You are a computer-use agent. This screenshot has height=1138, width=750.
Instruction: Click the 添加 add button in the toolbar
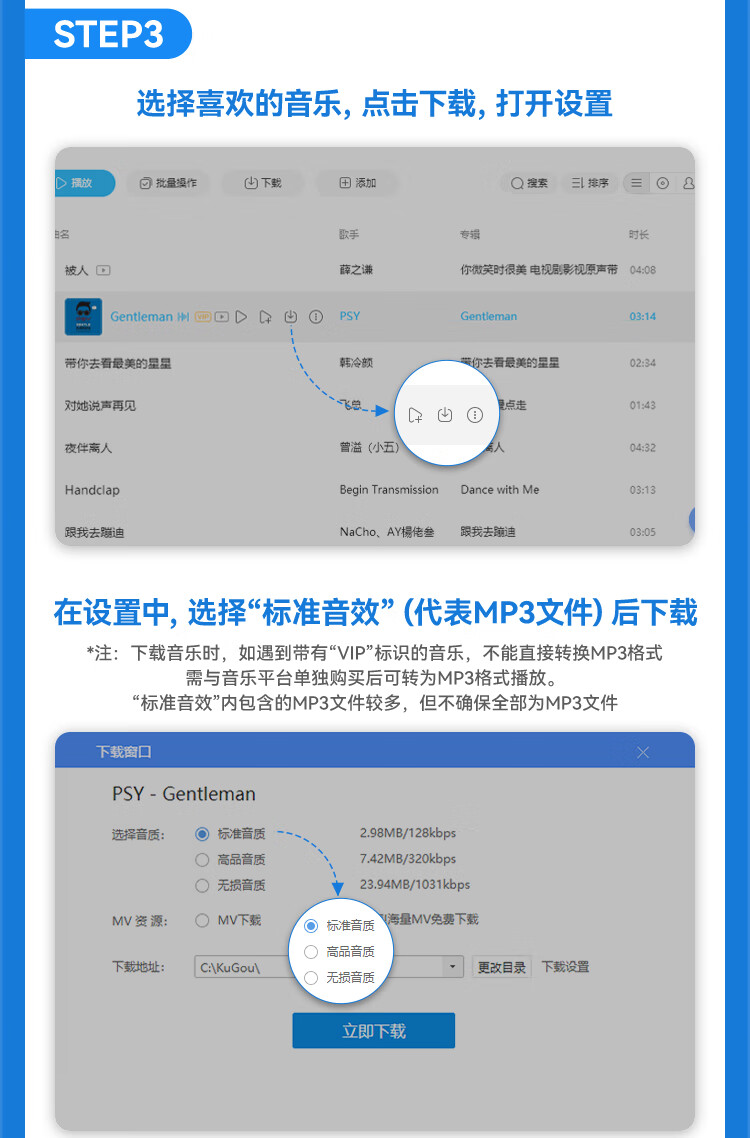(x=357, y=183)
